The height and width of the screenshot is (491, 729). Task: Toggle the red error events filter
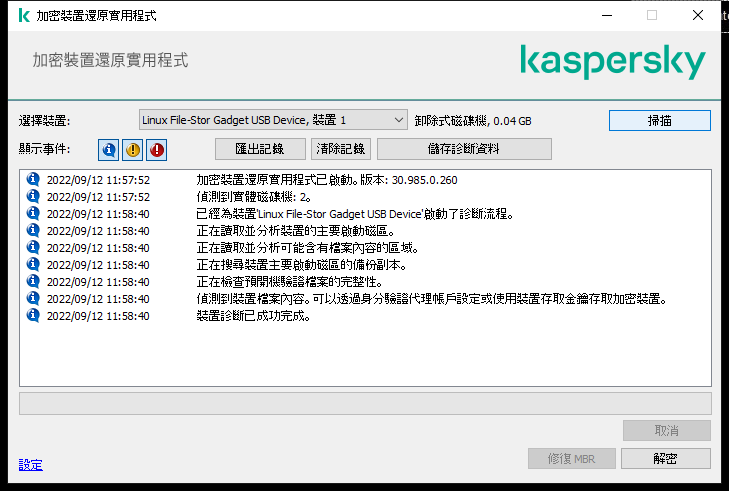pyautogui.click(x=157, y=150)
